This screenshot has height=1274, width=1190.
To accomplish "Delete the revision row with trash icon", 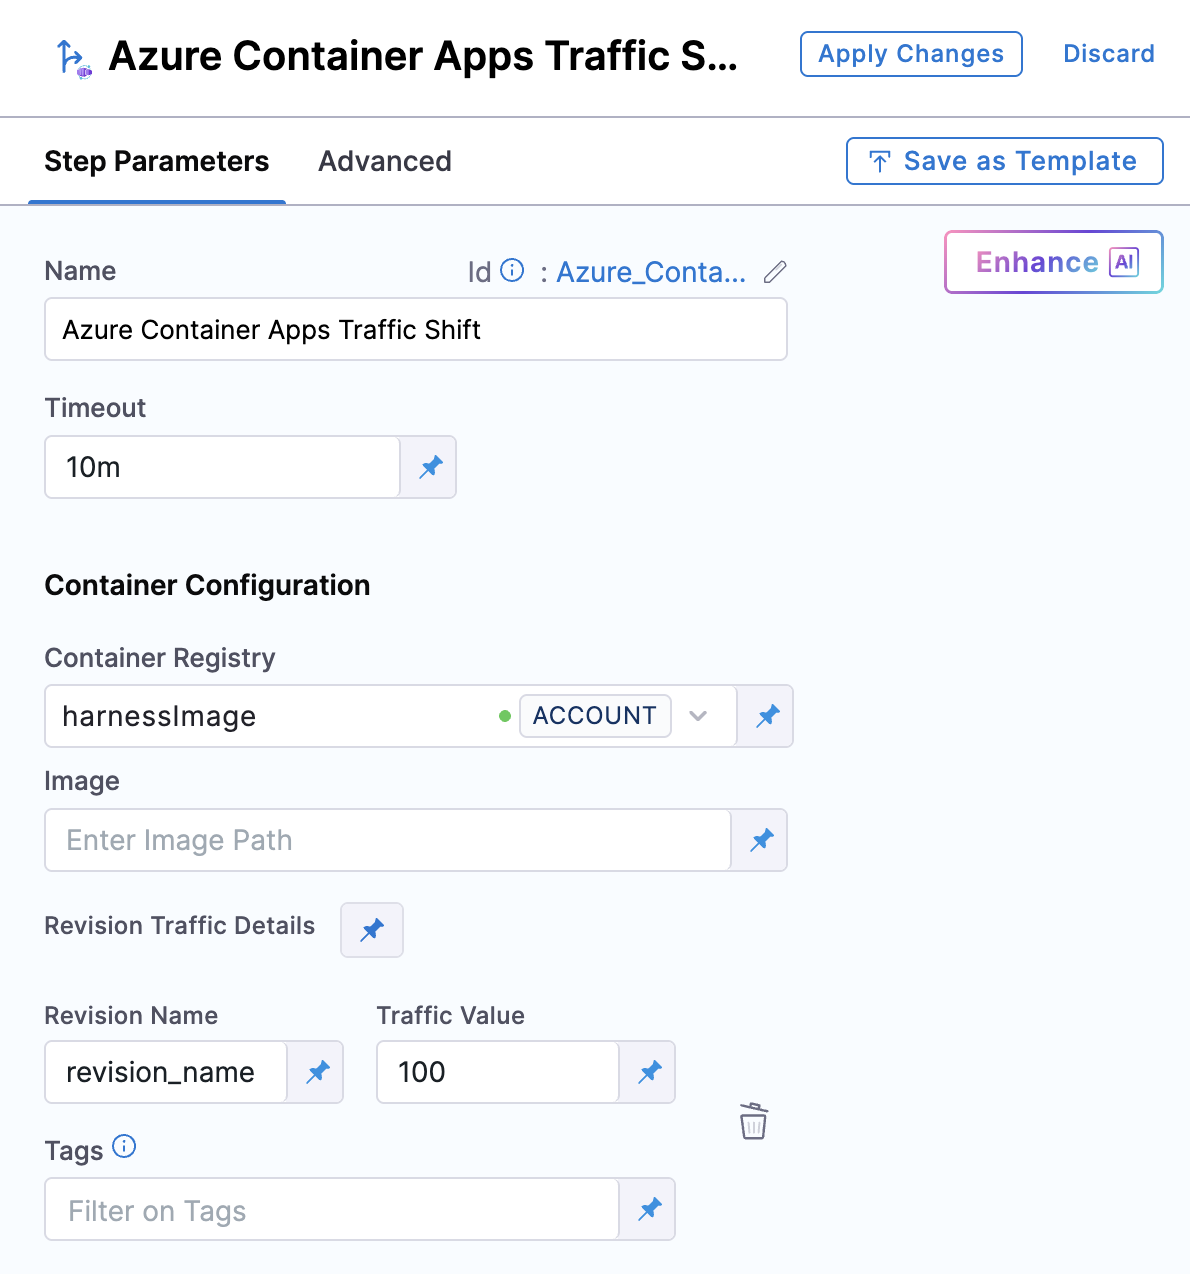I will coord(753,1121).
